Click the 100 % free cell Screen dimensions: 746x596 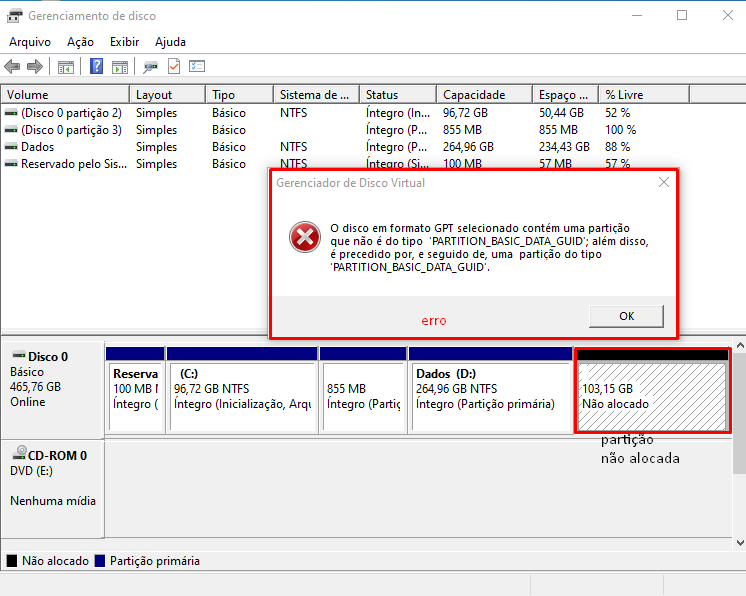(x=620, y=130)
